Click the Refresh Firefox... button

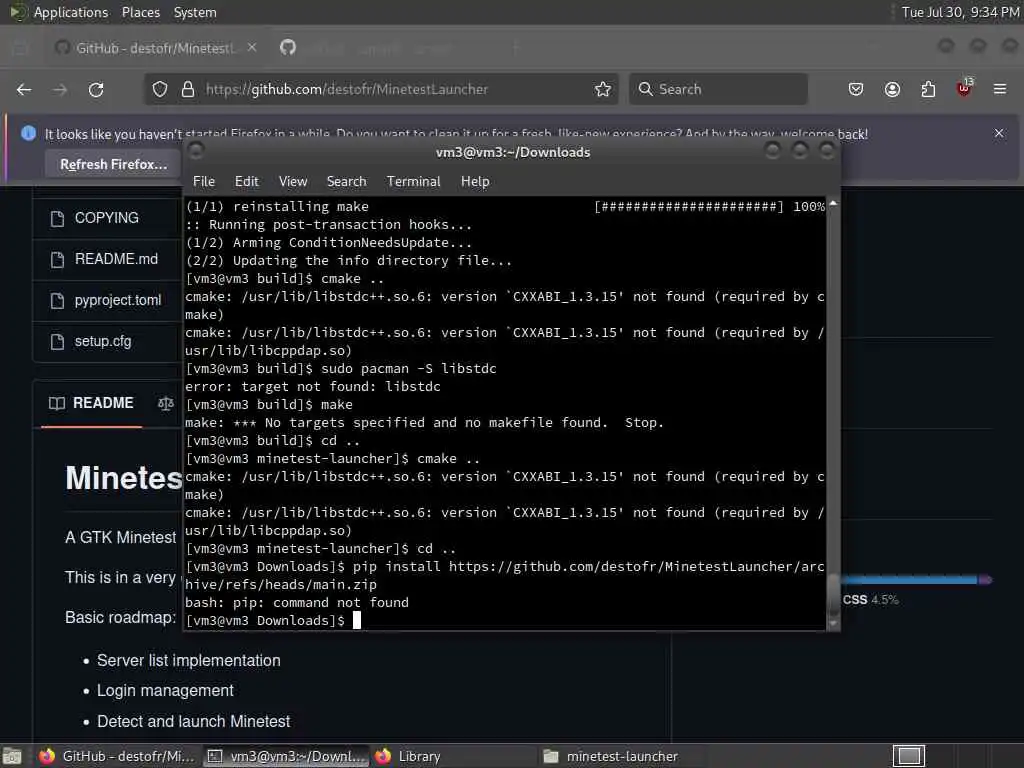coord(114,165)
